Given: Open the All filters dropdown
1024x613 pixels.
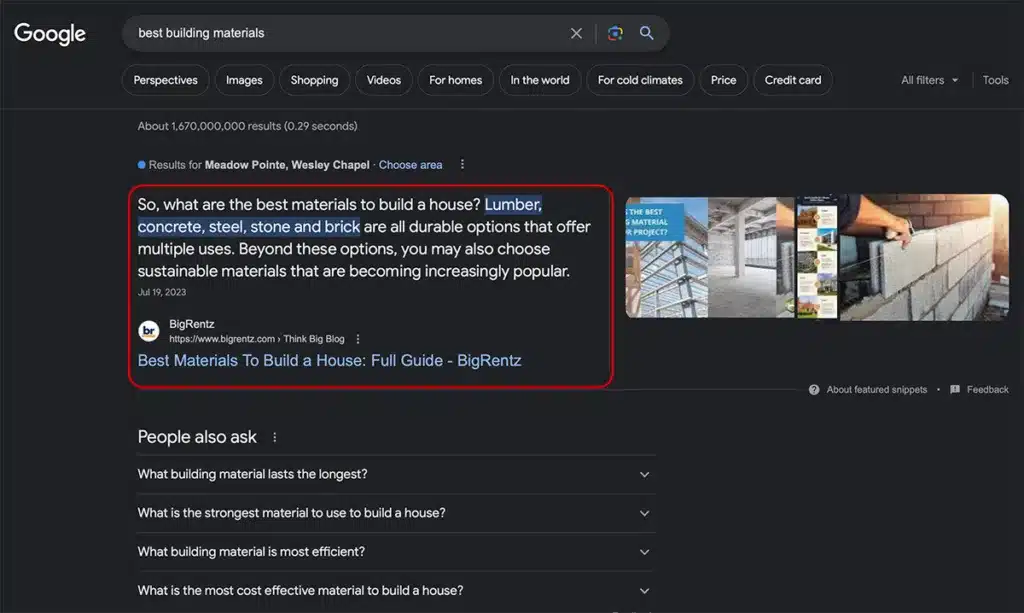Looking at the screenshot, I should click(x=929, y=80).
